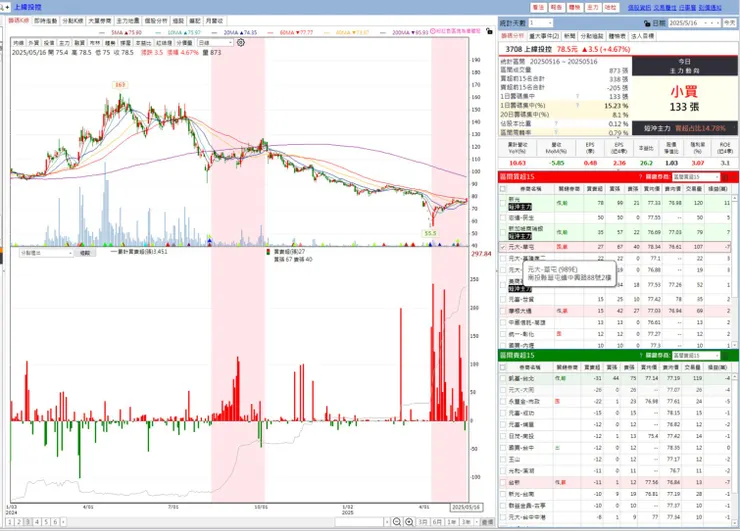
Task: Switch to the 分點K線 tab
Action: click(73, 21)
